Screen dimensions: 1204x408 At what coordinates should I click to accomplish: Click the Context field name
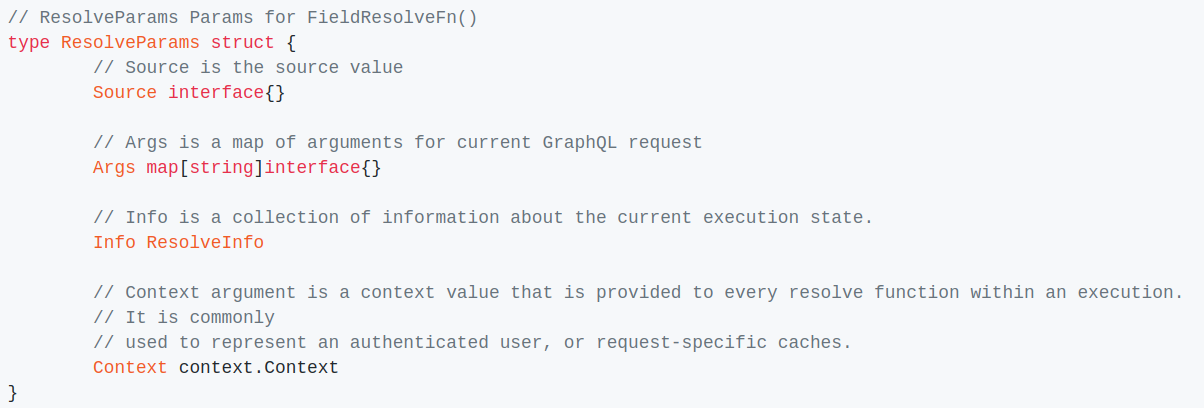[x=130, y=367]
